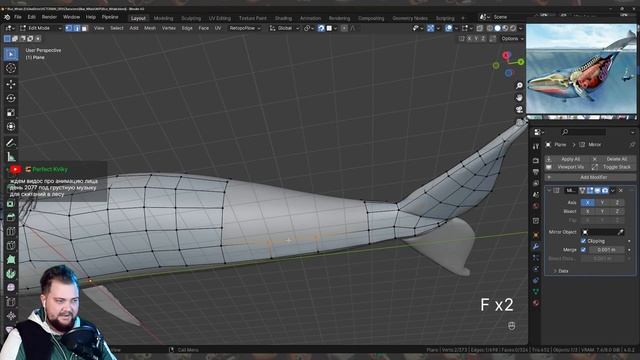The image size is (640, 360).
Task: Open the Edit Mode dropdown
Action: pos(40,28)
